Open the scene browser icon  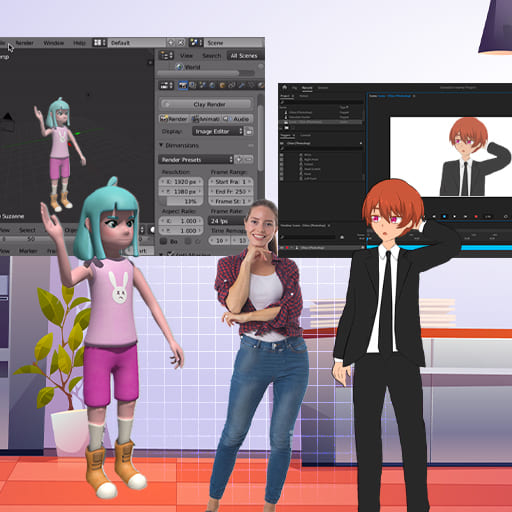pyautogui.click(x=196, y=43)
